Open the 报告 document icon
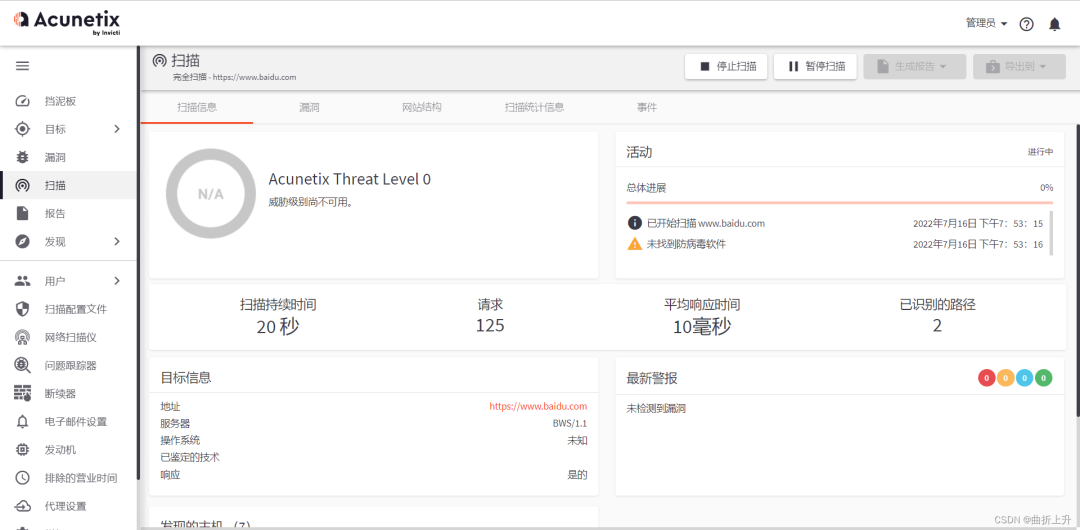 tap(23, 214)
